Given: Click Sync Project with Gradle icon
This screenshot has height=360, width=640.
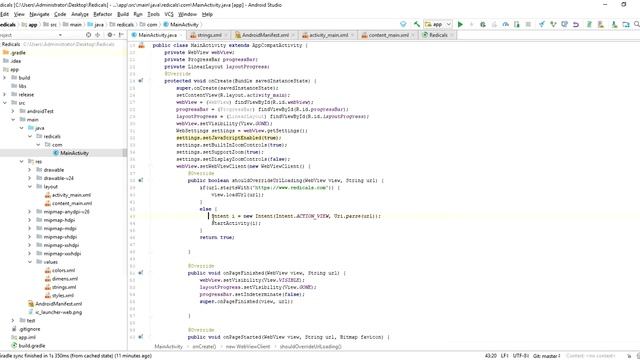Looking at the screenshot, I should tap(589, 24).
